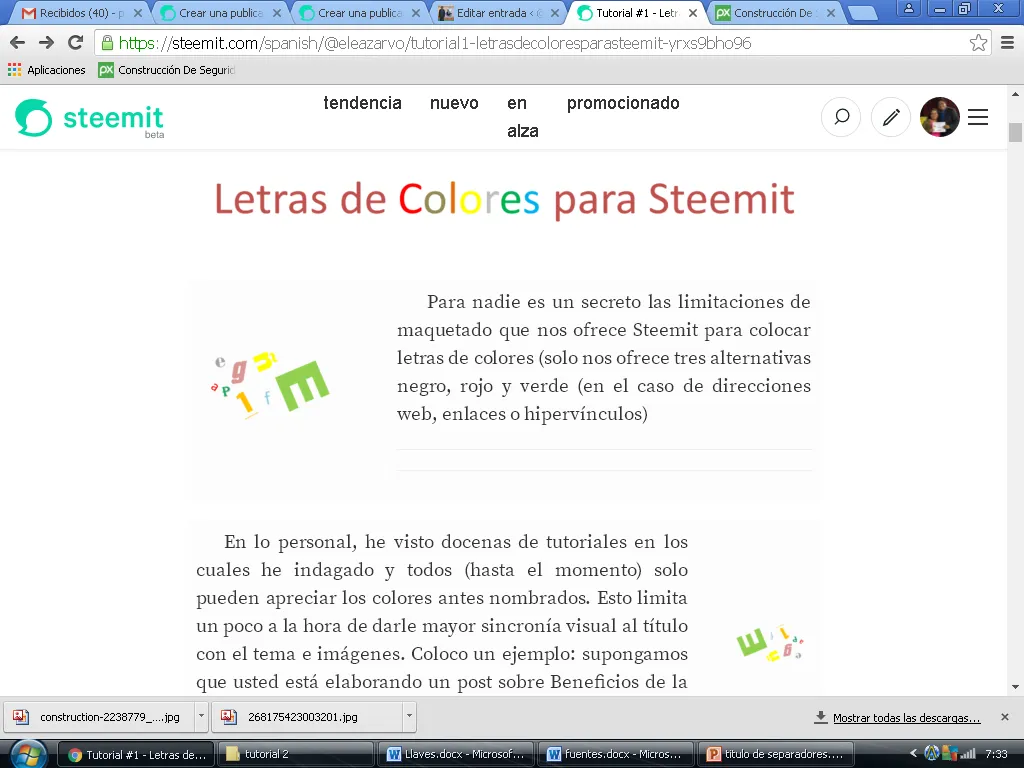Bookmark page with the star icon
1024x768 pixels.
(x=978, y=43)
